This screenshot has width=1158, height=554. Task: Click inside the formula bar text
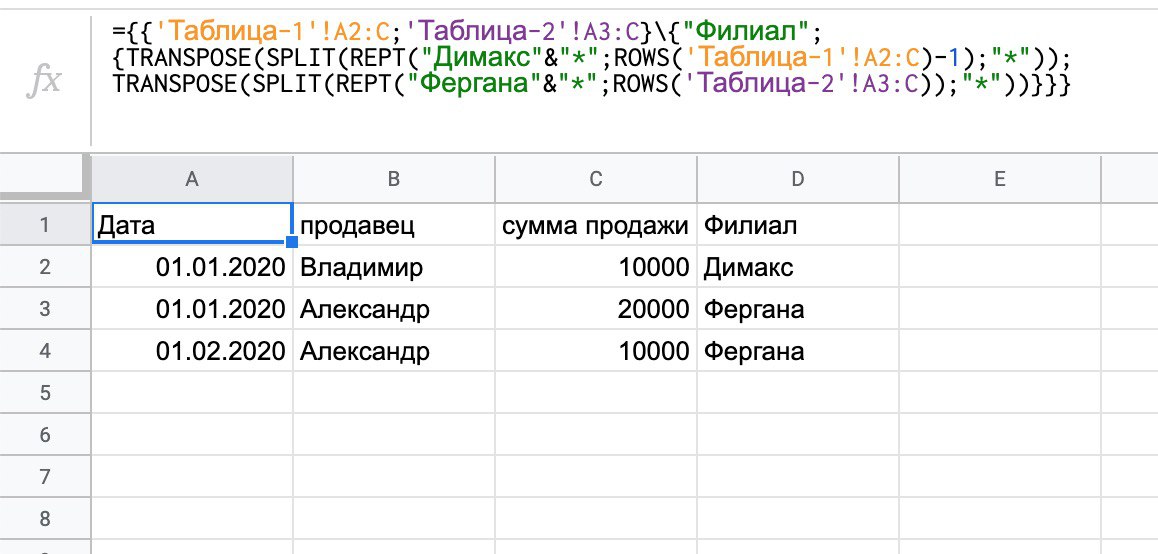590,58
